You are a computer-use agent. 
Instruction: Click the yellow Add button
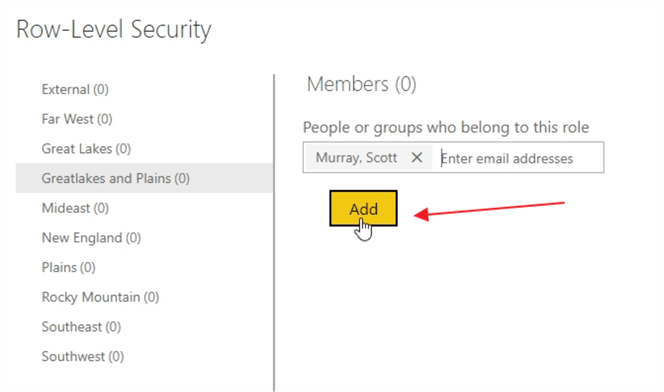point(363,208)
